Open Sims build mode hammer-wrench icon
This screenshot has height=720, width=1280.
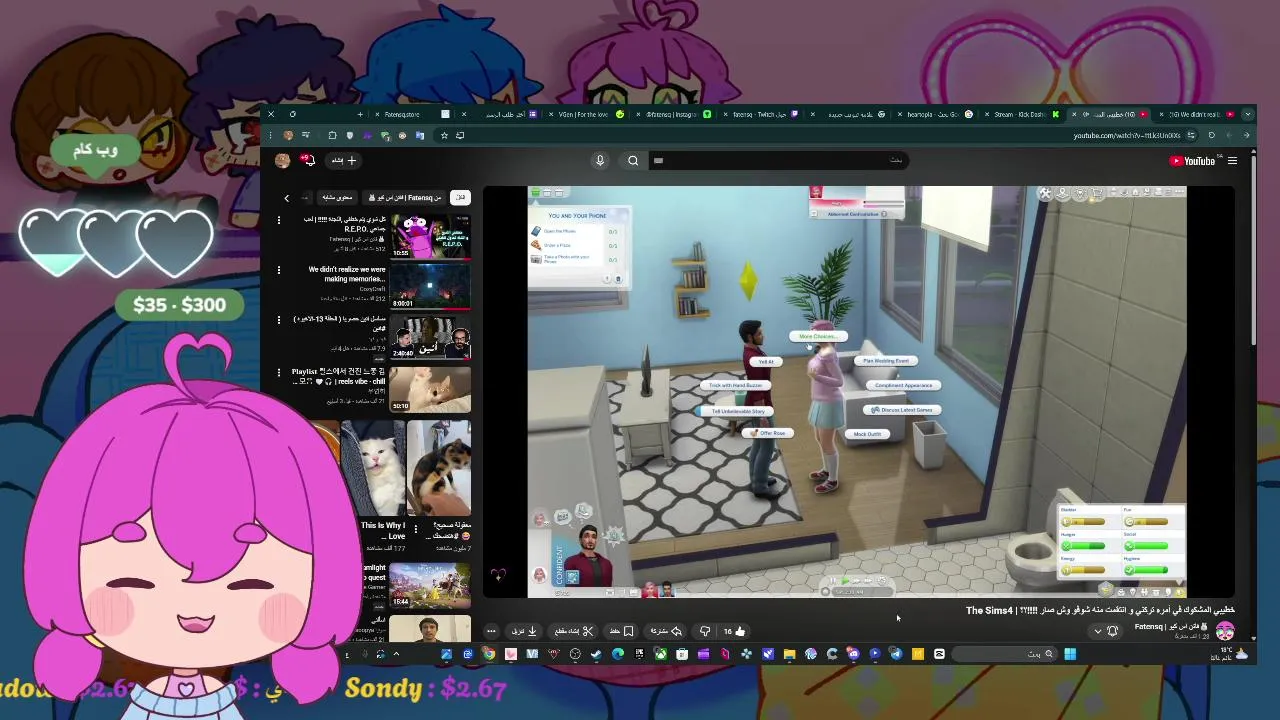(x=1045, y=194)
